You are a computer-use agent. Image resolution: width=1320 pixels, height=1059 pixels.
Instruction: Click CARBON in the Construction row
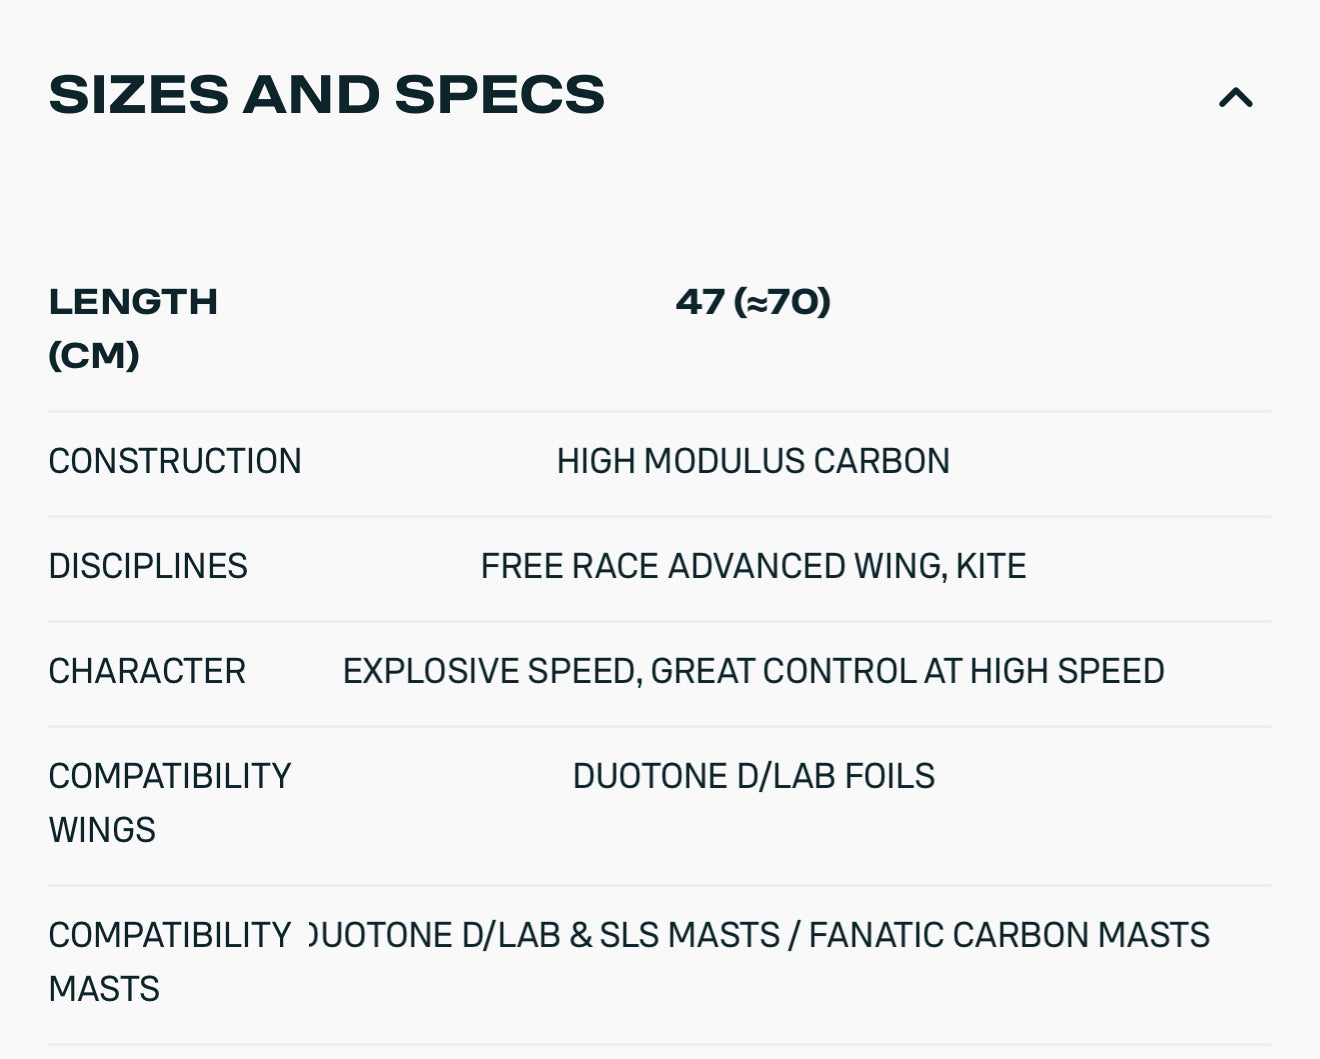[881, 461]
